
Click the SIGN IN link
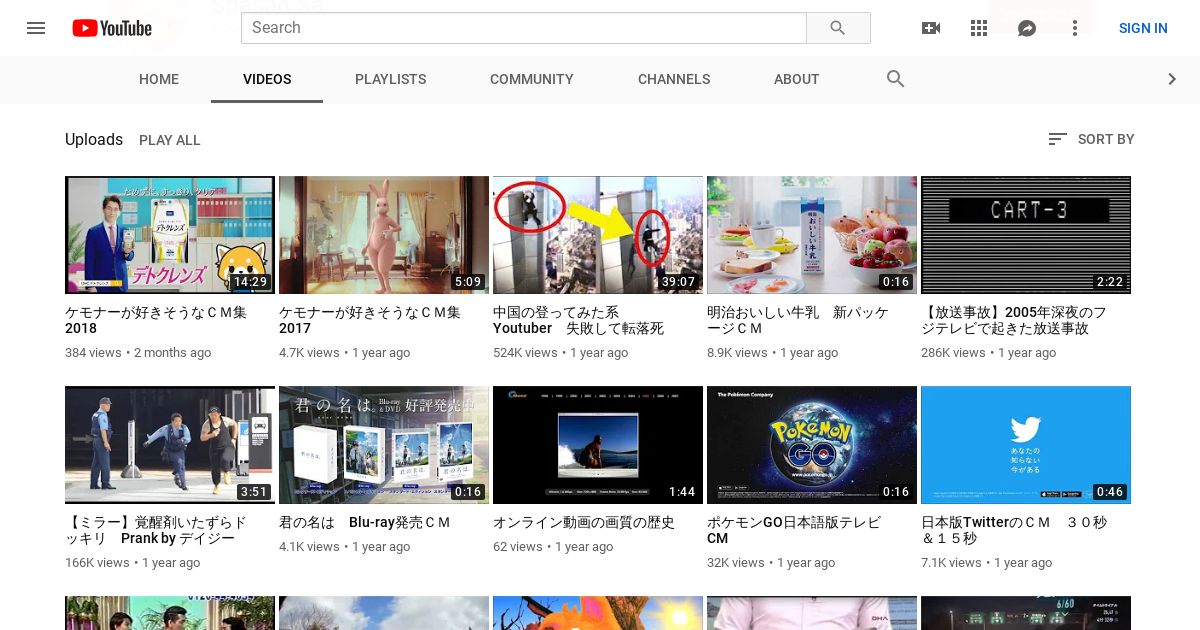click(1143, 28)
